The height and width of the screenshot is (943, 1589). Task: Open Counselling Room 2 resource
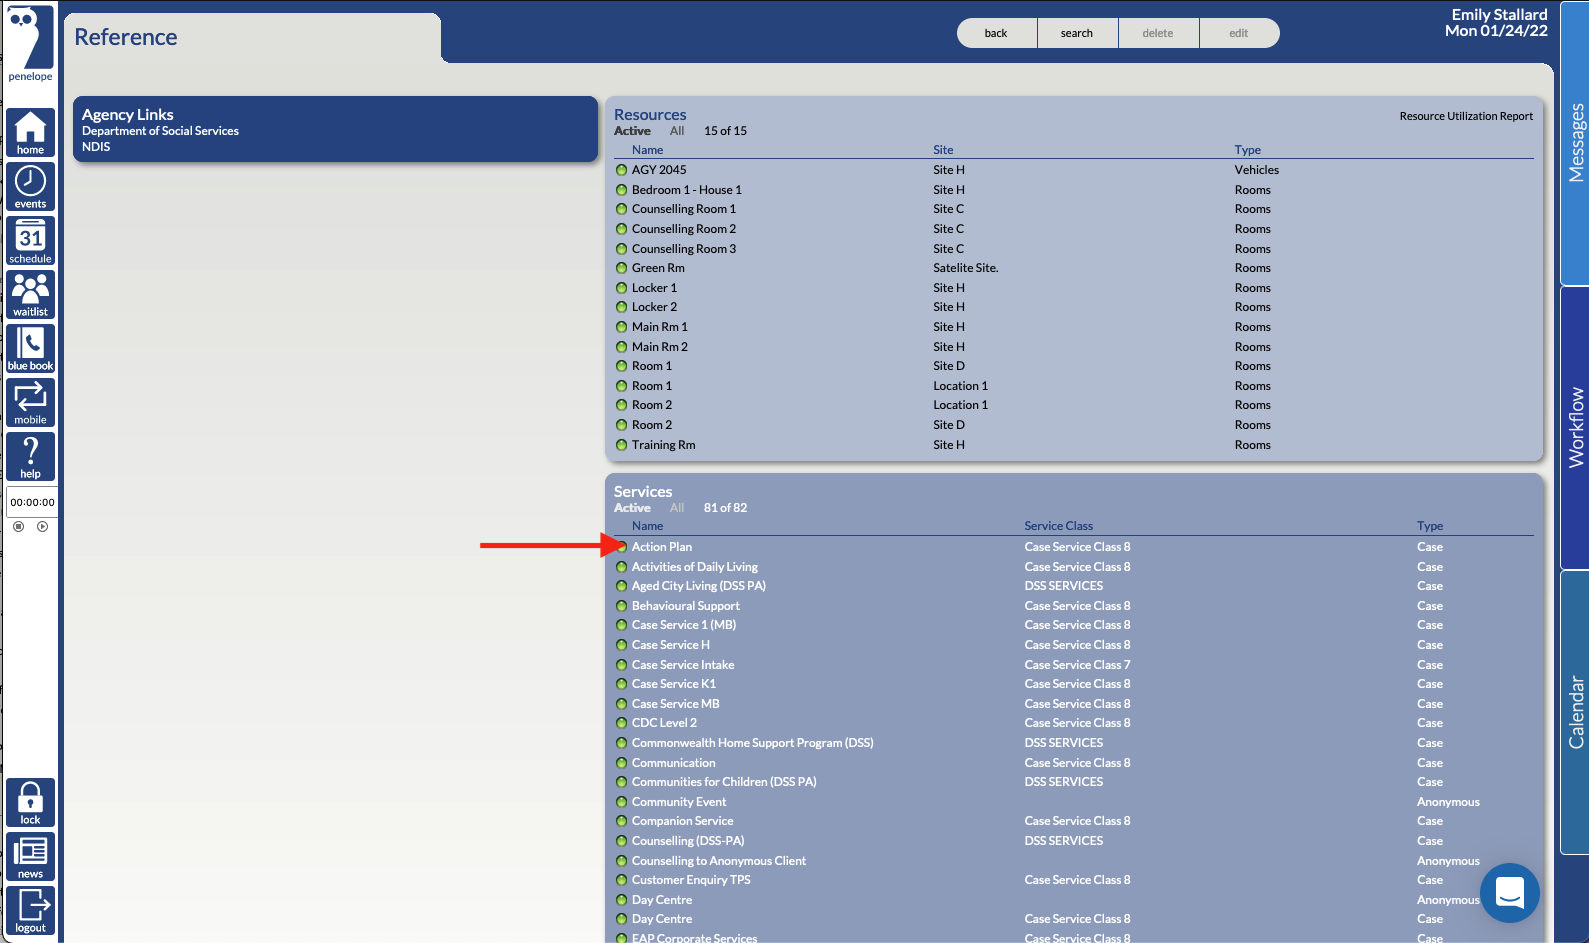point(684,229)
